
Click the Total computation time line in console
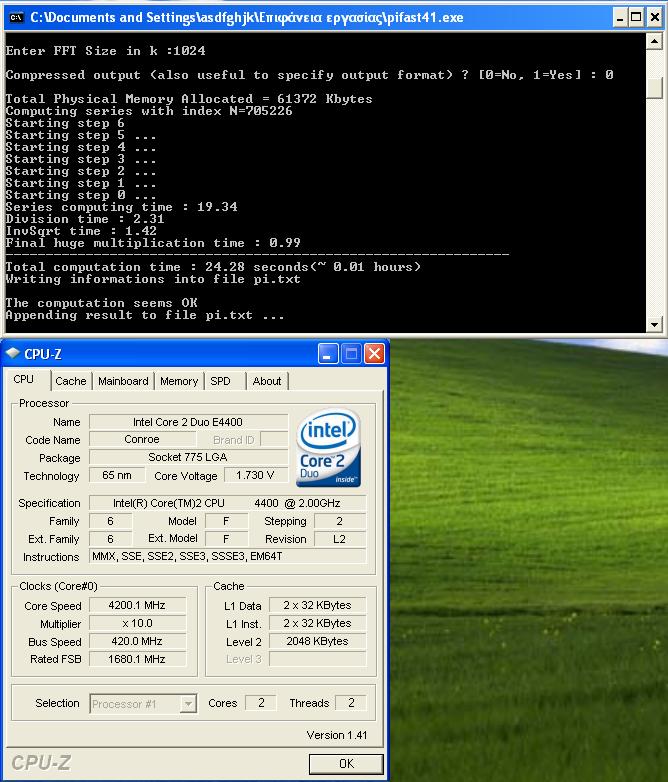point(213,267)
